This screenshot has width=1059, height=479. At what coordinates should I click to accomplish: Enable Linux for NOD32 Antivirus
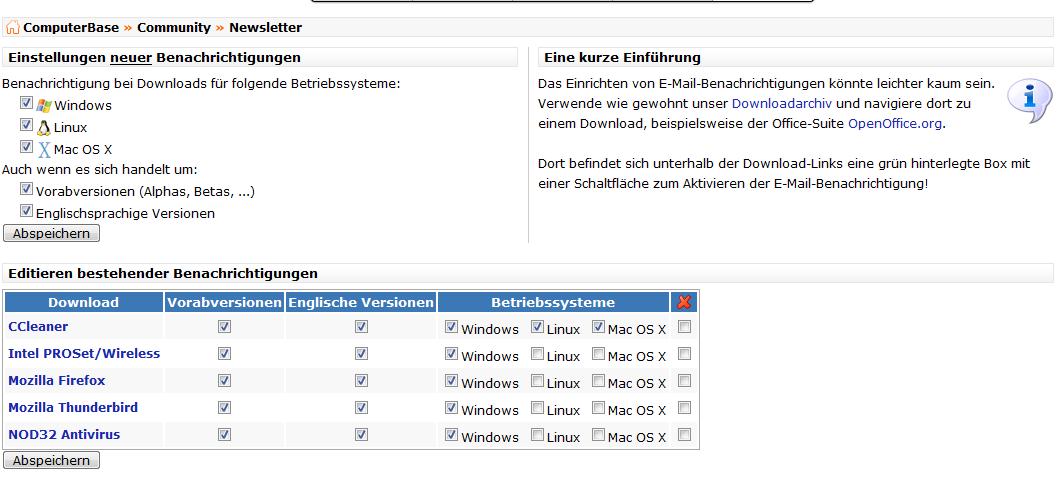[x=537, y=434]
